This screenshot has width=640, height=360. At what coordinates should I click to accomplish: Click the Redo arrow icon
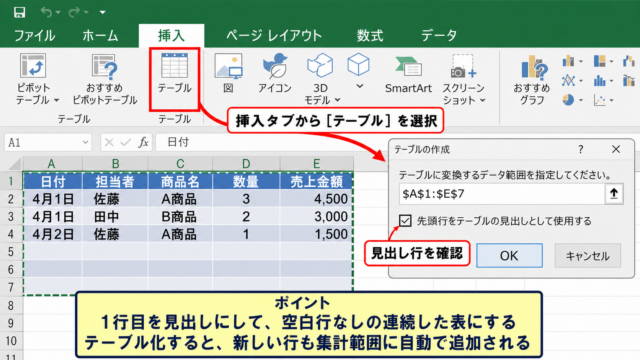(74, 12)
